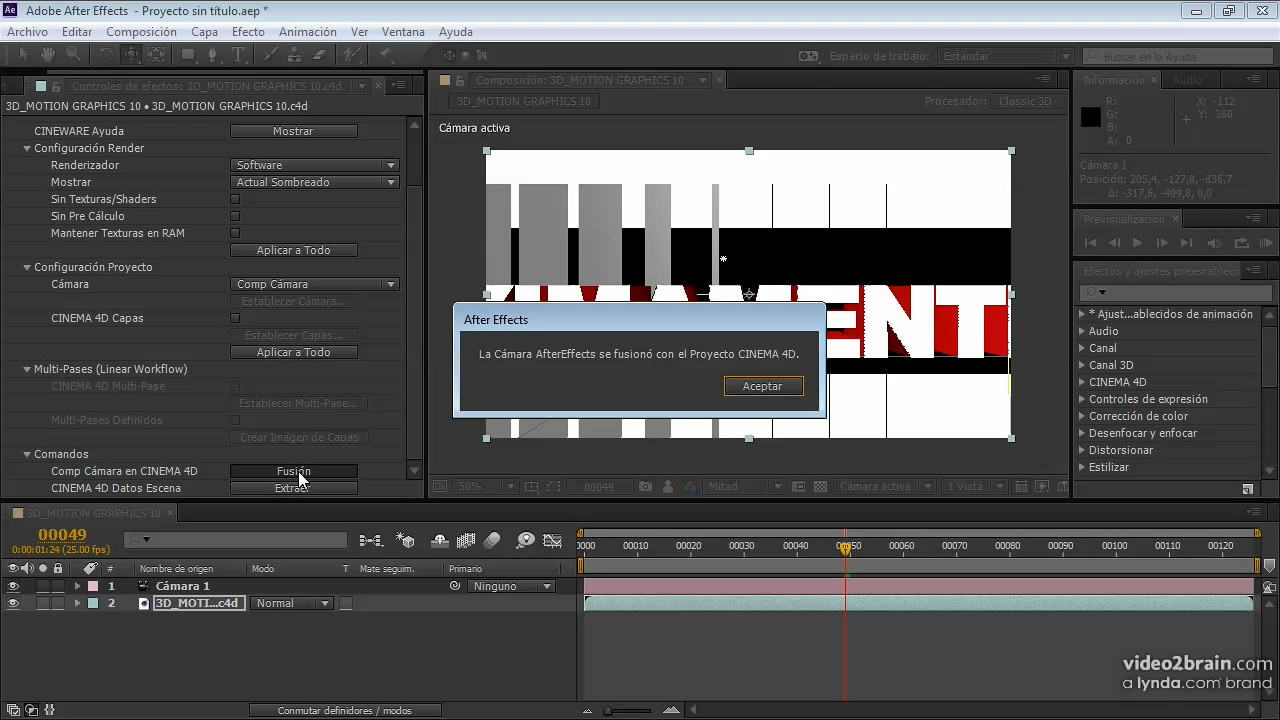Toggle lock switch for 3D_MOTI...c4d layer
Viewport: 1280px width, 720px height.
coord(58,603)
